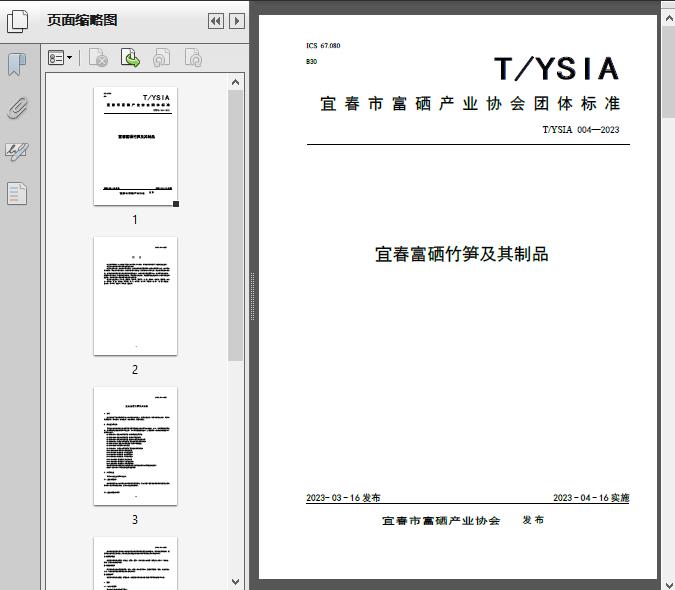Click the 页面缩略图 panel title

[x=82, y=20]
